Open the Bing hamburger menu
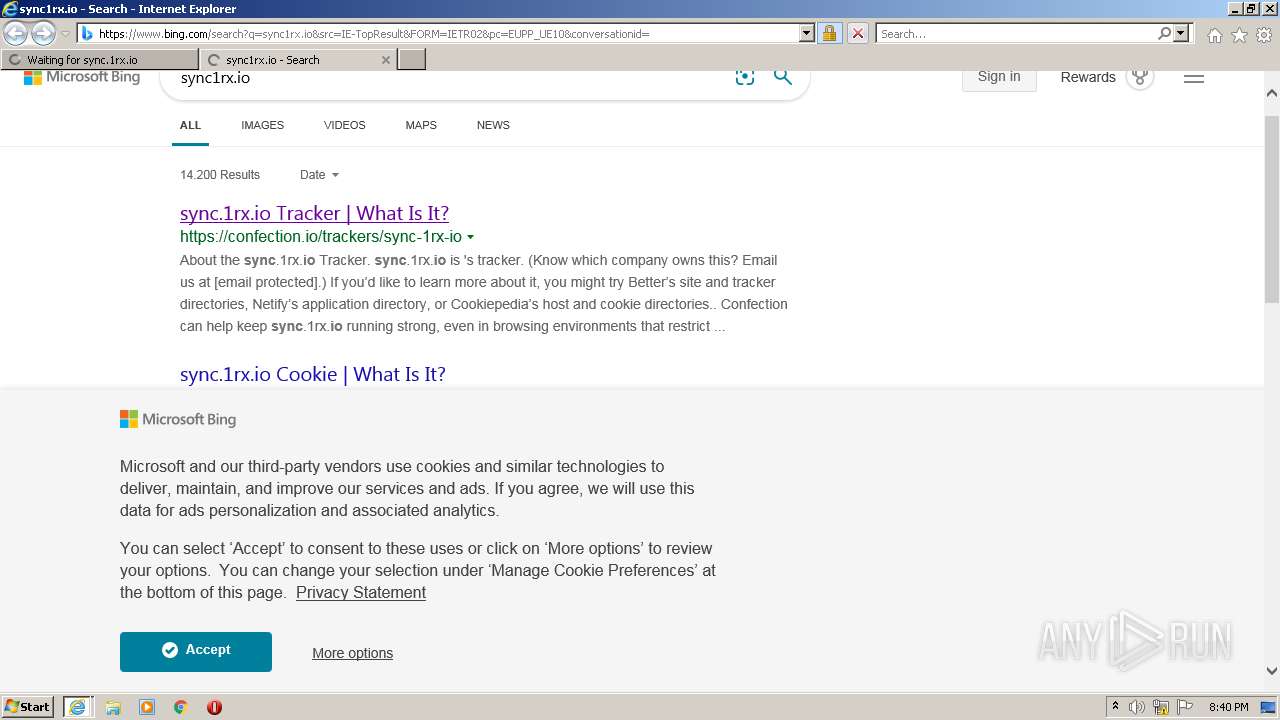The height and width of the screenshot is (720, 1280). [1194, 78]
